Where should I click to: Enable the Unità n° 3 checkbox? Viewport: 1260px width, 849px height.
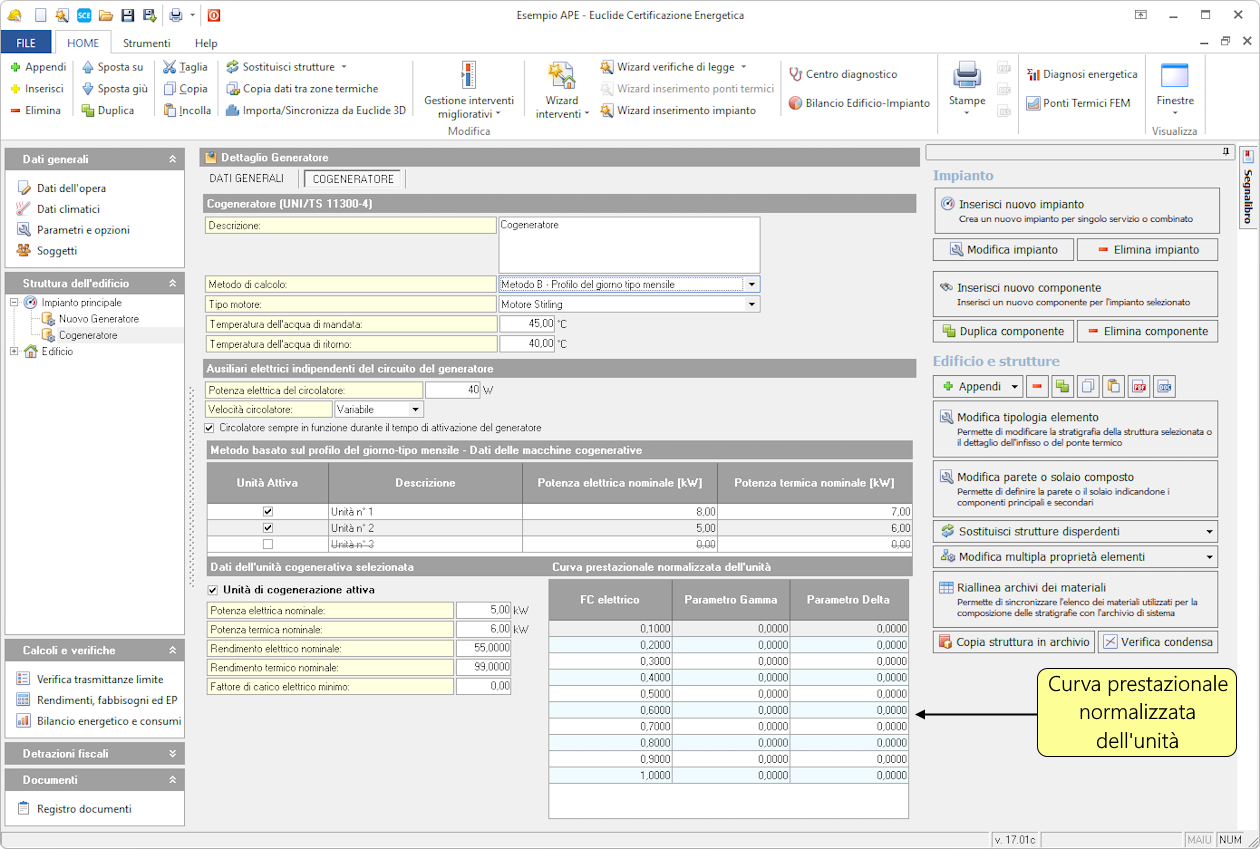[267, 544]
